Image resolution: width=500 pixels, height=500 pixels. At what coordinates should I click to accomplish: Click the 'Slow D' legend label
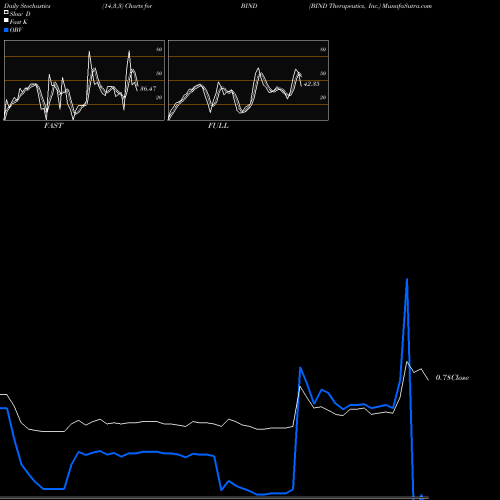pyautogui.click(x=20, y=14)
